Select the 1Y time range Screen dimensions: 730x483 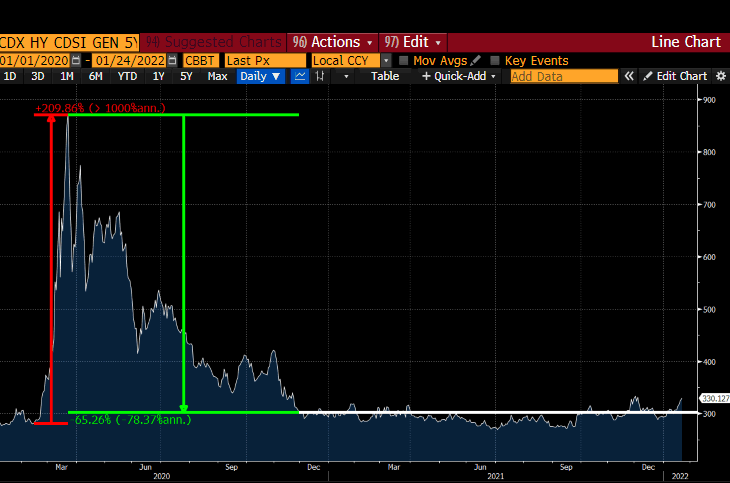click(x=159, y=76)
